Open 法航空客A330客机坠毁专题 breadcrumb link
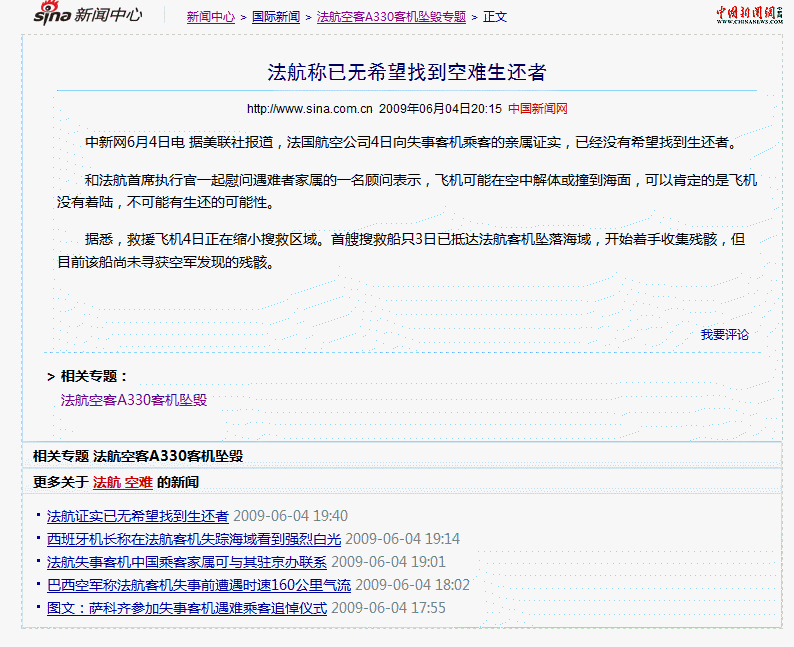 pos(391,17)
